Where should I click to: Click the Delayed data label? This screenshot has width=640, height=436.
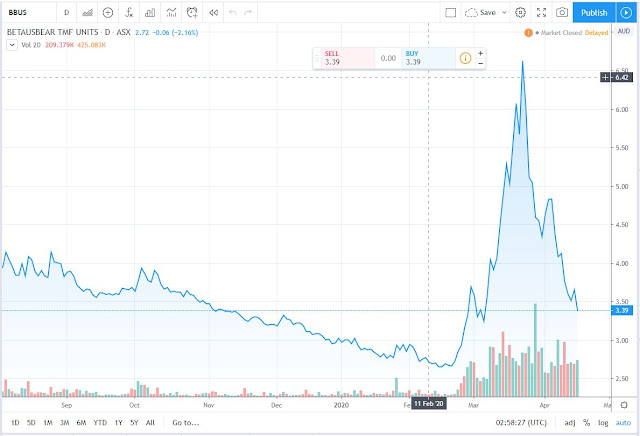coord(596,33)
